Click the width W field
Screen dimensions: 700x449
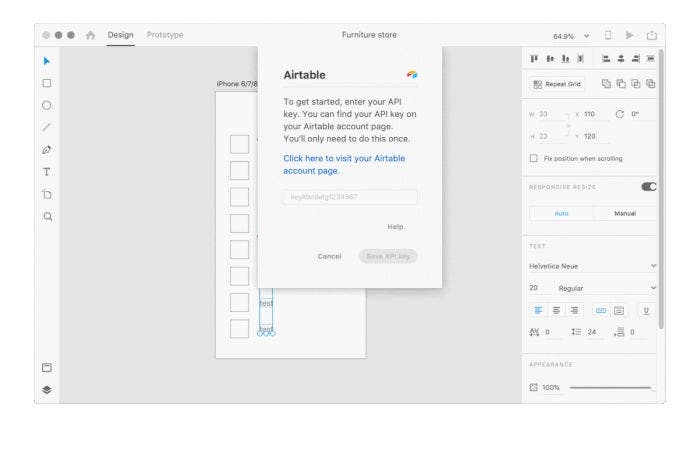(x=550, y=114)
